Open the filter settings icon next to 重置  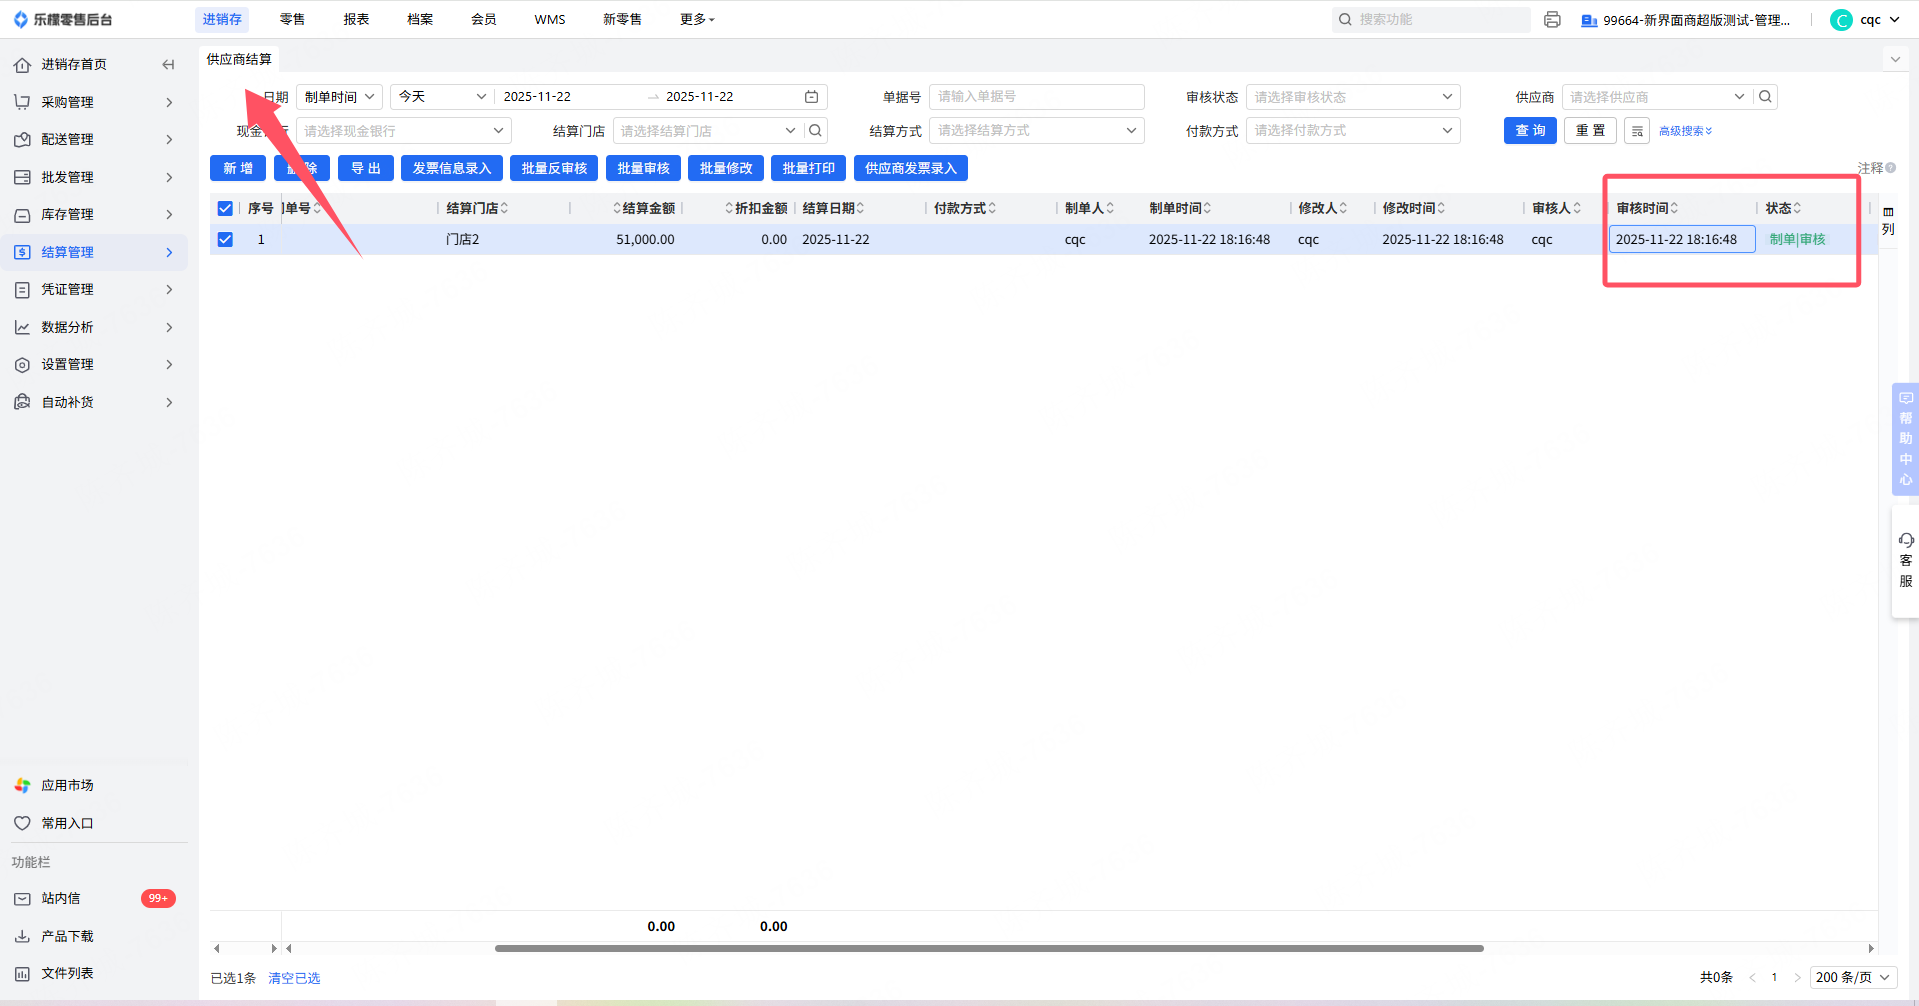[x=1637, y=131]
